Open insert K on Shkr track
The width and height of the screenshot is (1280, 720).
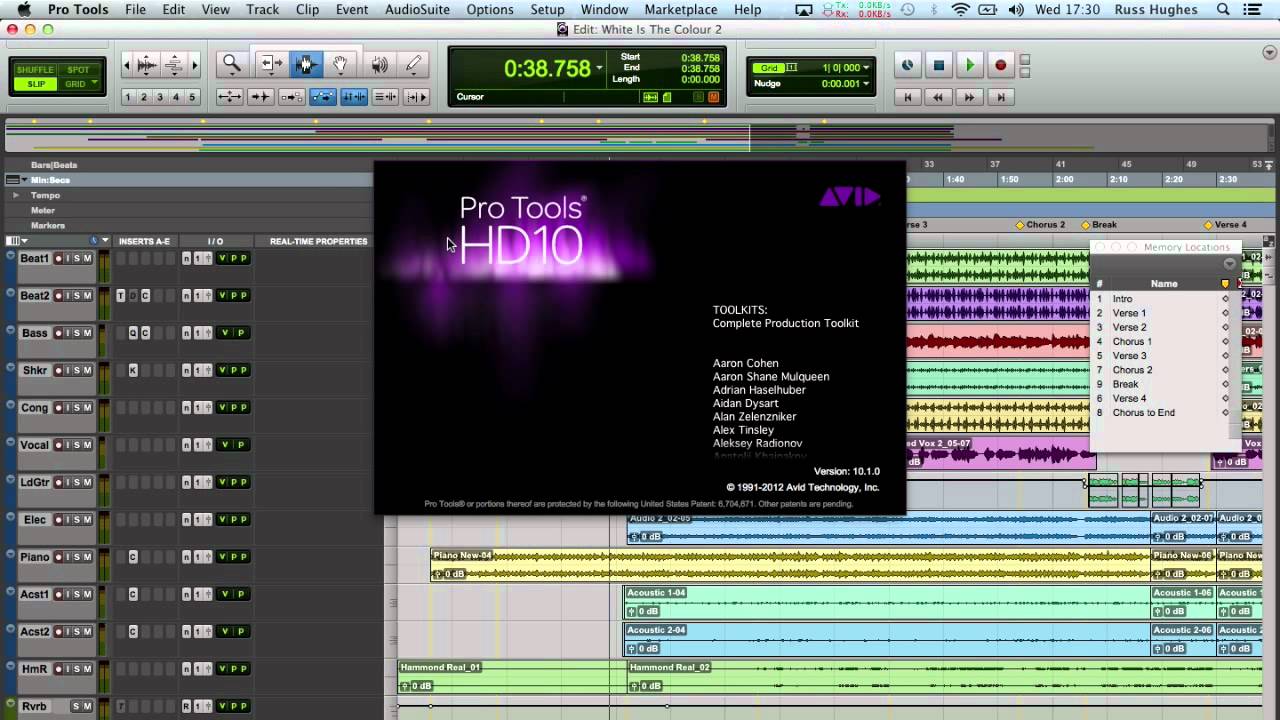coord(133,371)
